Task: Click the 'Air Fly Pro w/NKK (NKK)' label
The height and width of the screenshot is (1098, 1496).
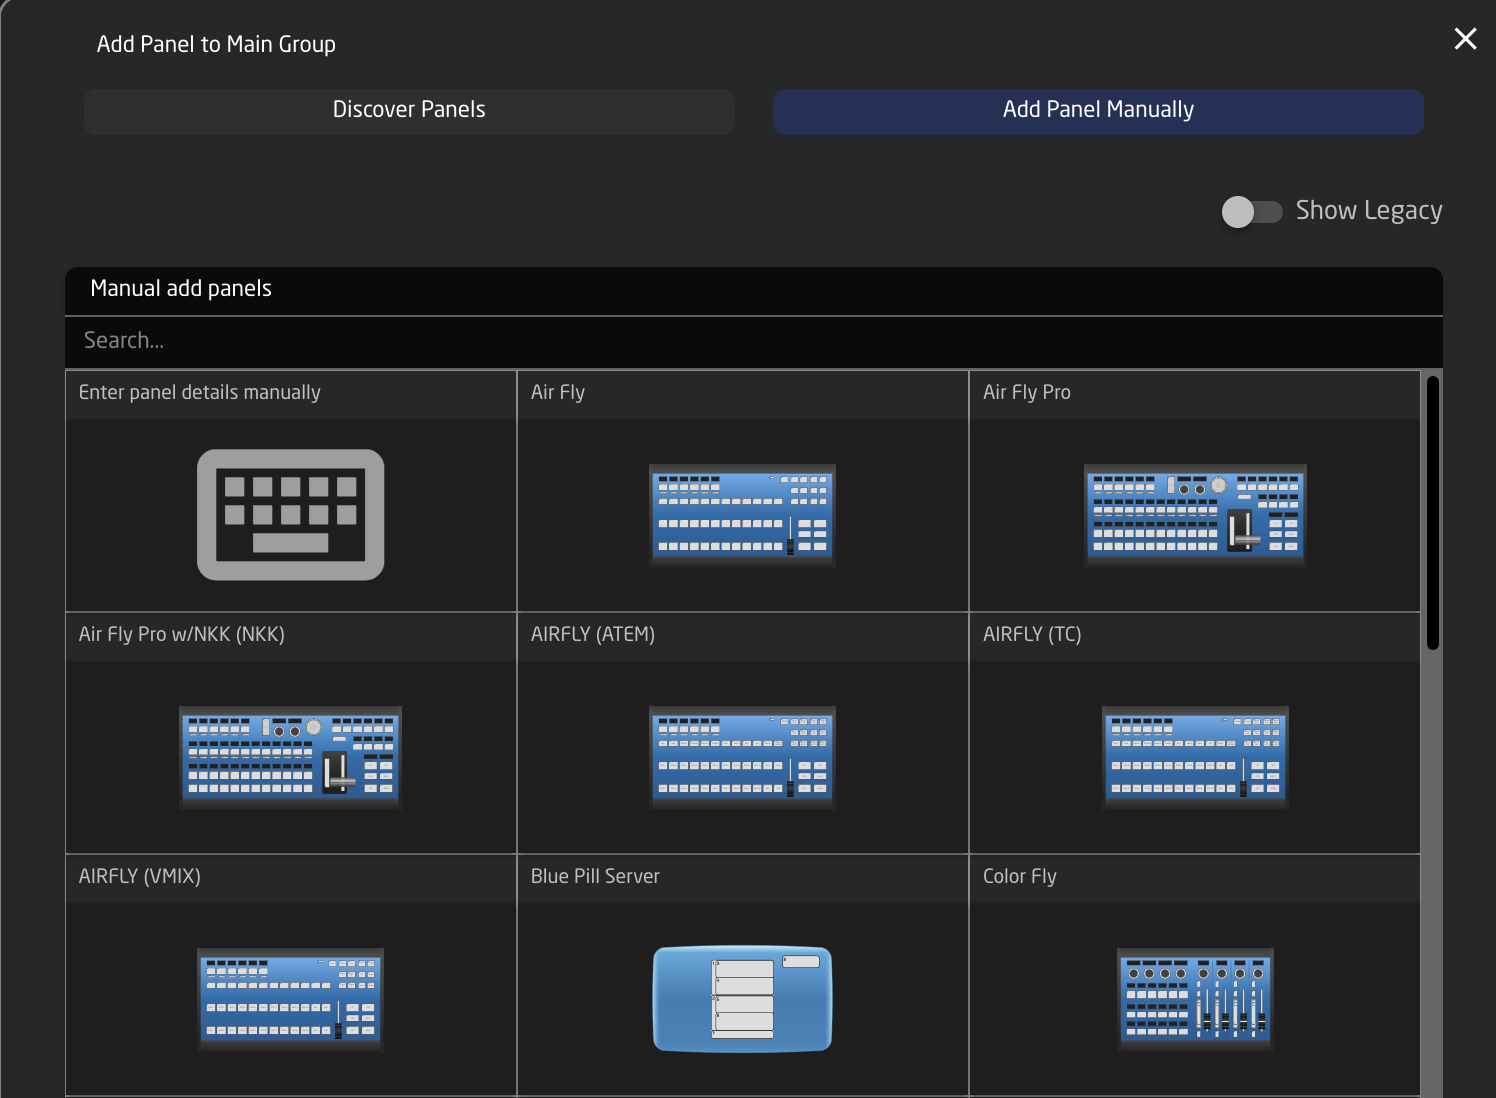Action: coord(182,635)
